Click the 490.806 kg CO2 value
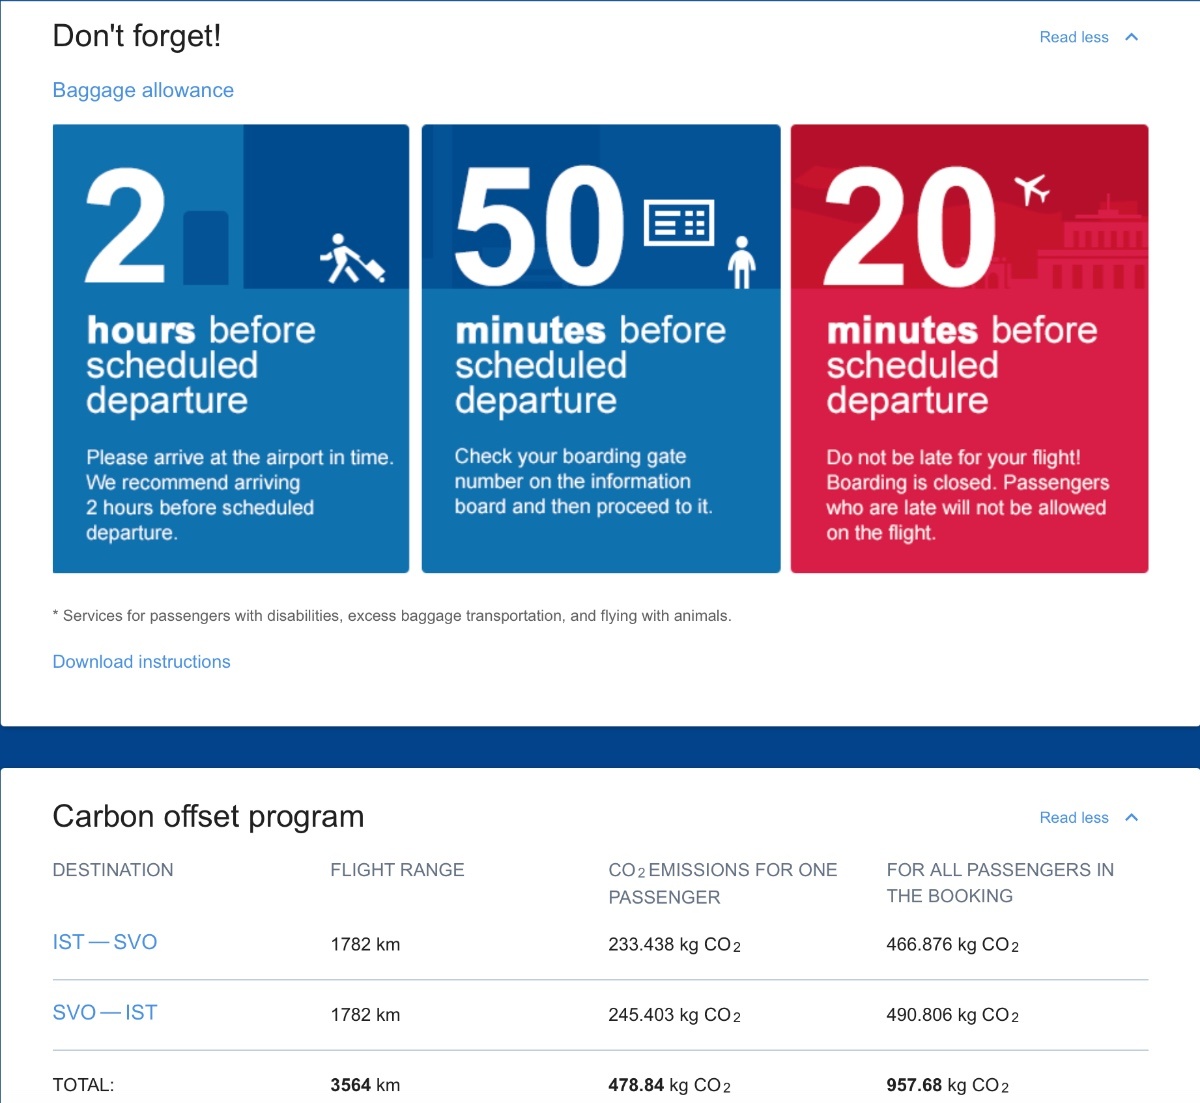 pos(952,1015)
